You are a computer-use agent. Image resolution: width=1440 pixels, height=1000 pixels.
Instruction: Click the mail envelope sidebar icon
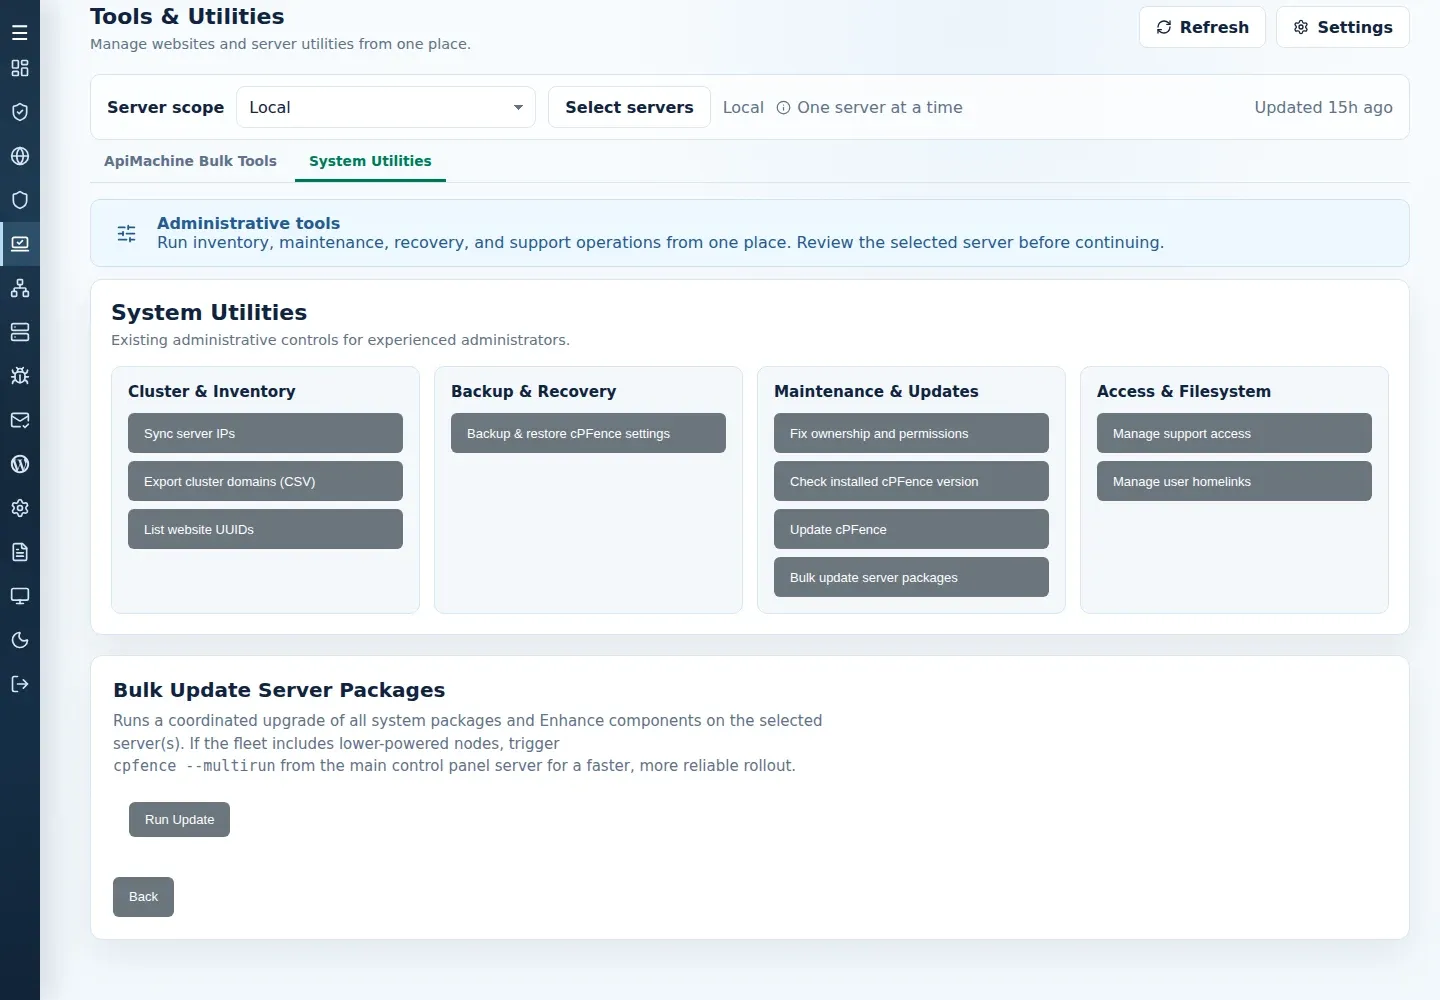tap(20, 420)
